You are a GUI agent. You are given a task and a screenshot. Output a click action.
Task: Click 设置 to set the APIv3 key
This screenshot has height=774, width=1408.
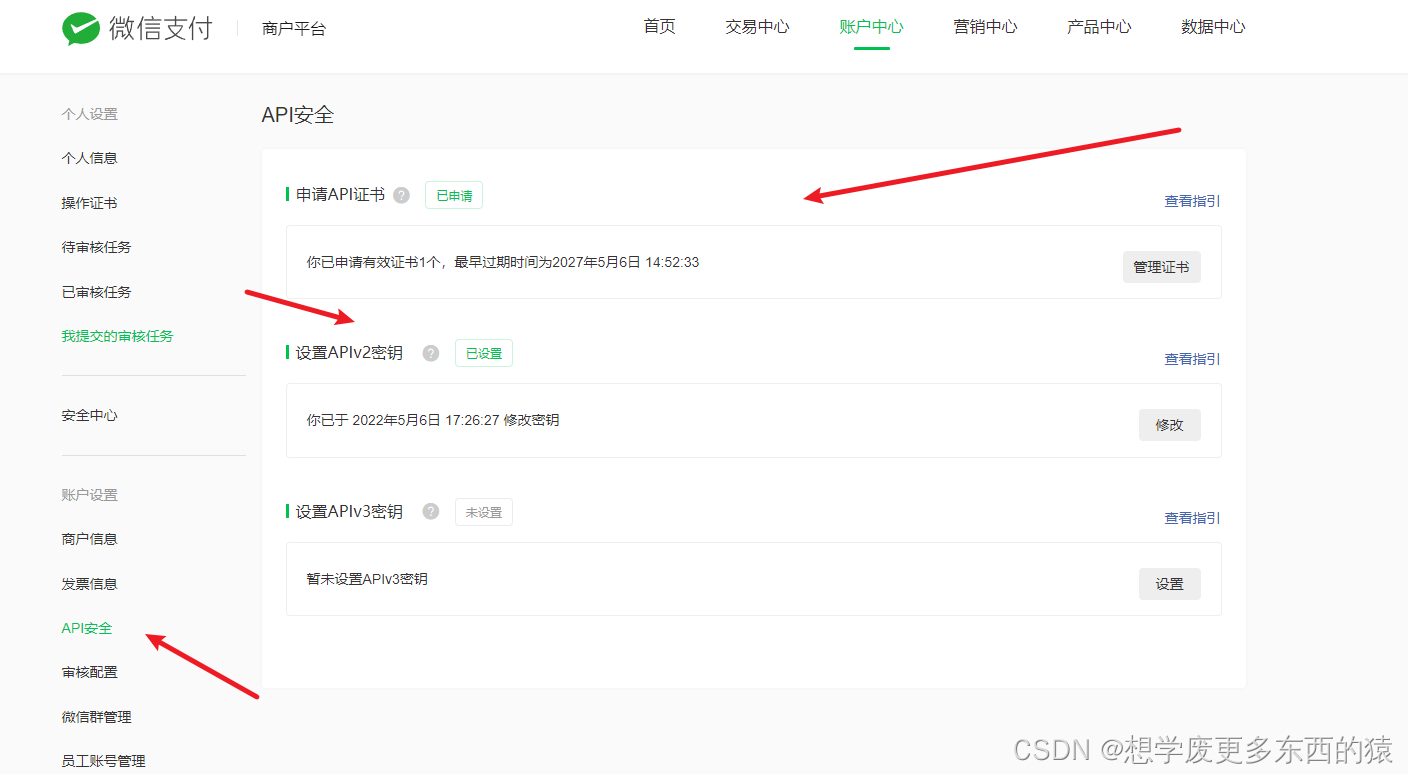(1169, 583)
